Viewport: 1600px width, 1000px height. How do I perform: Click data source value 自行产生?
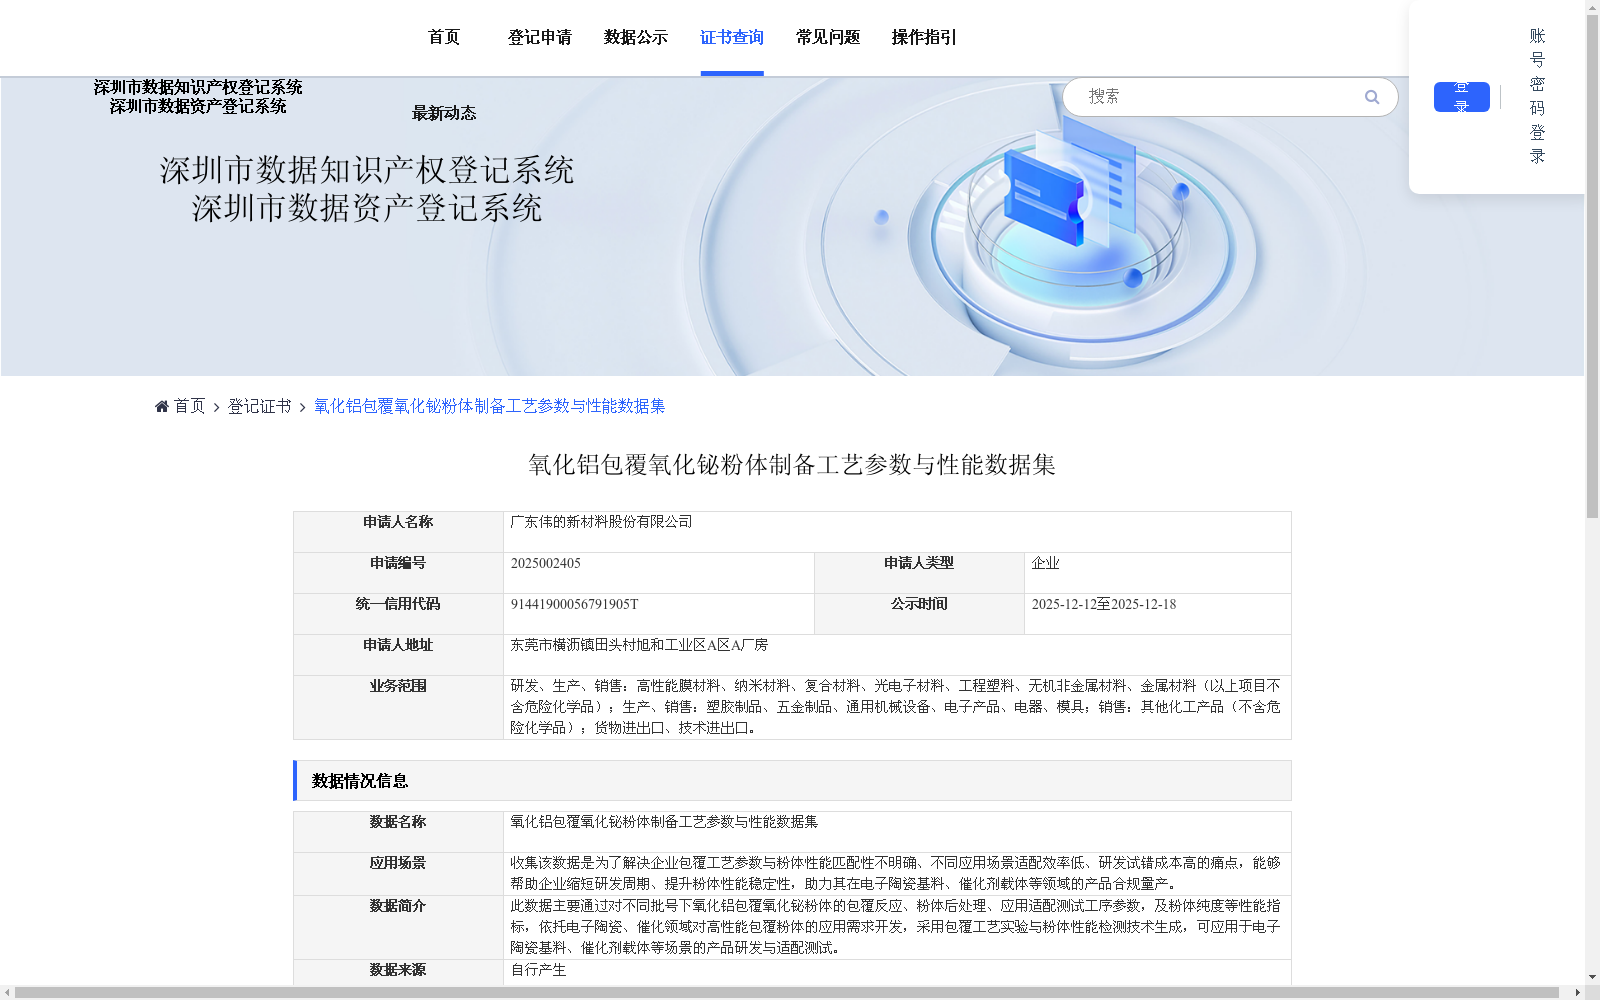538,970
